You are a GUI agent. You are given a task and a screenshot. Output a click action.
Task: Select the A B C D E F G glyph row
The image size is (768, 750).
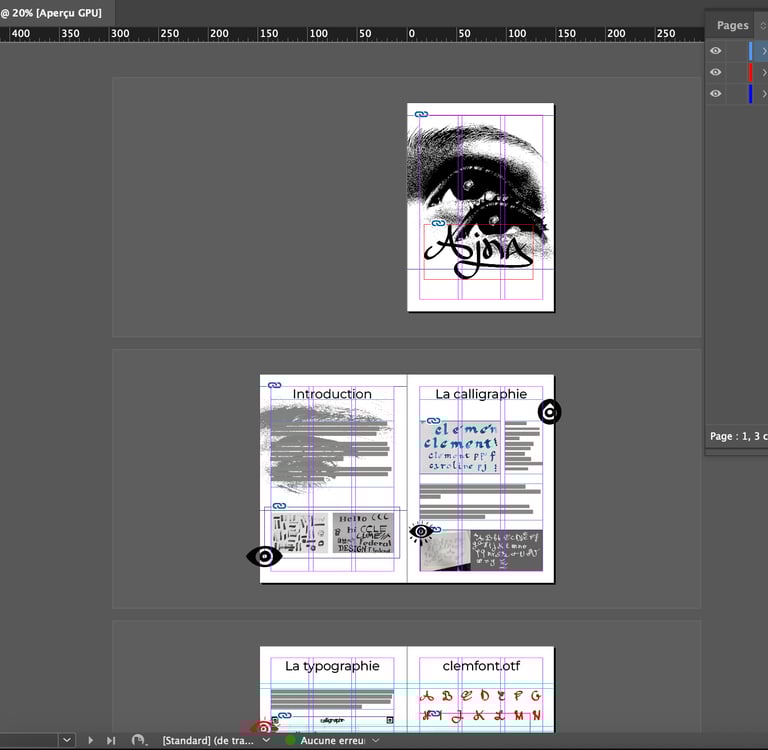(481, 696)
